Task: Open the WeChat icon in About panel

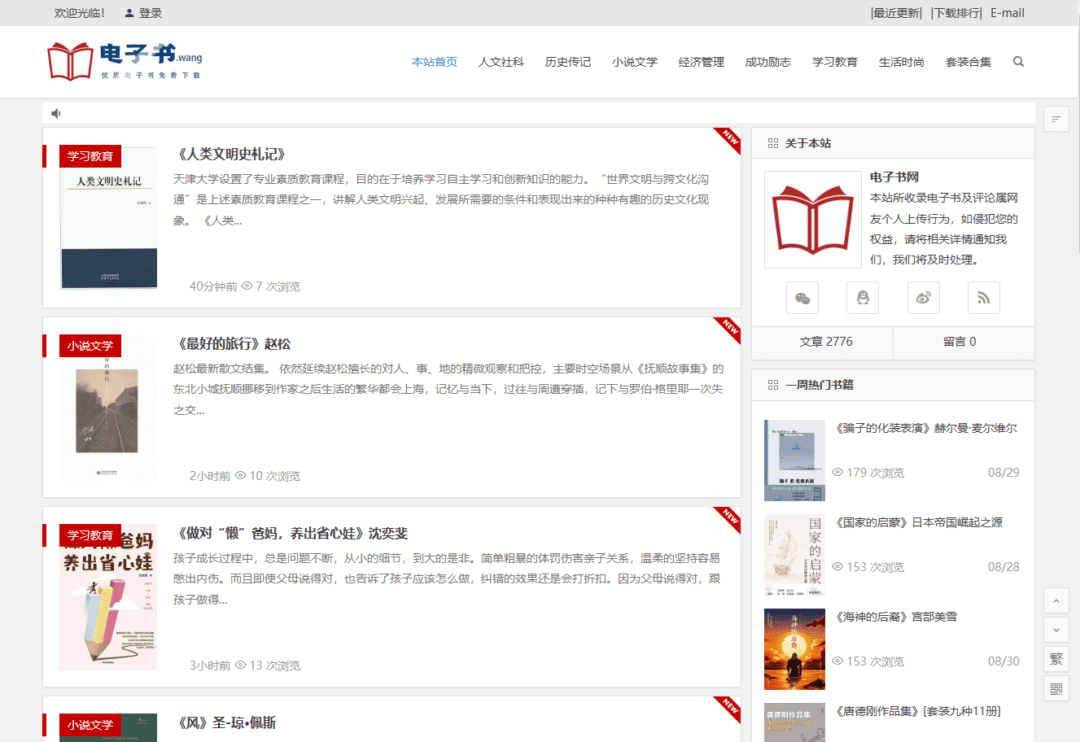Action: click(x=802, y=298)
